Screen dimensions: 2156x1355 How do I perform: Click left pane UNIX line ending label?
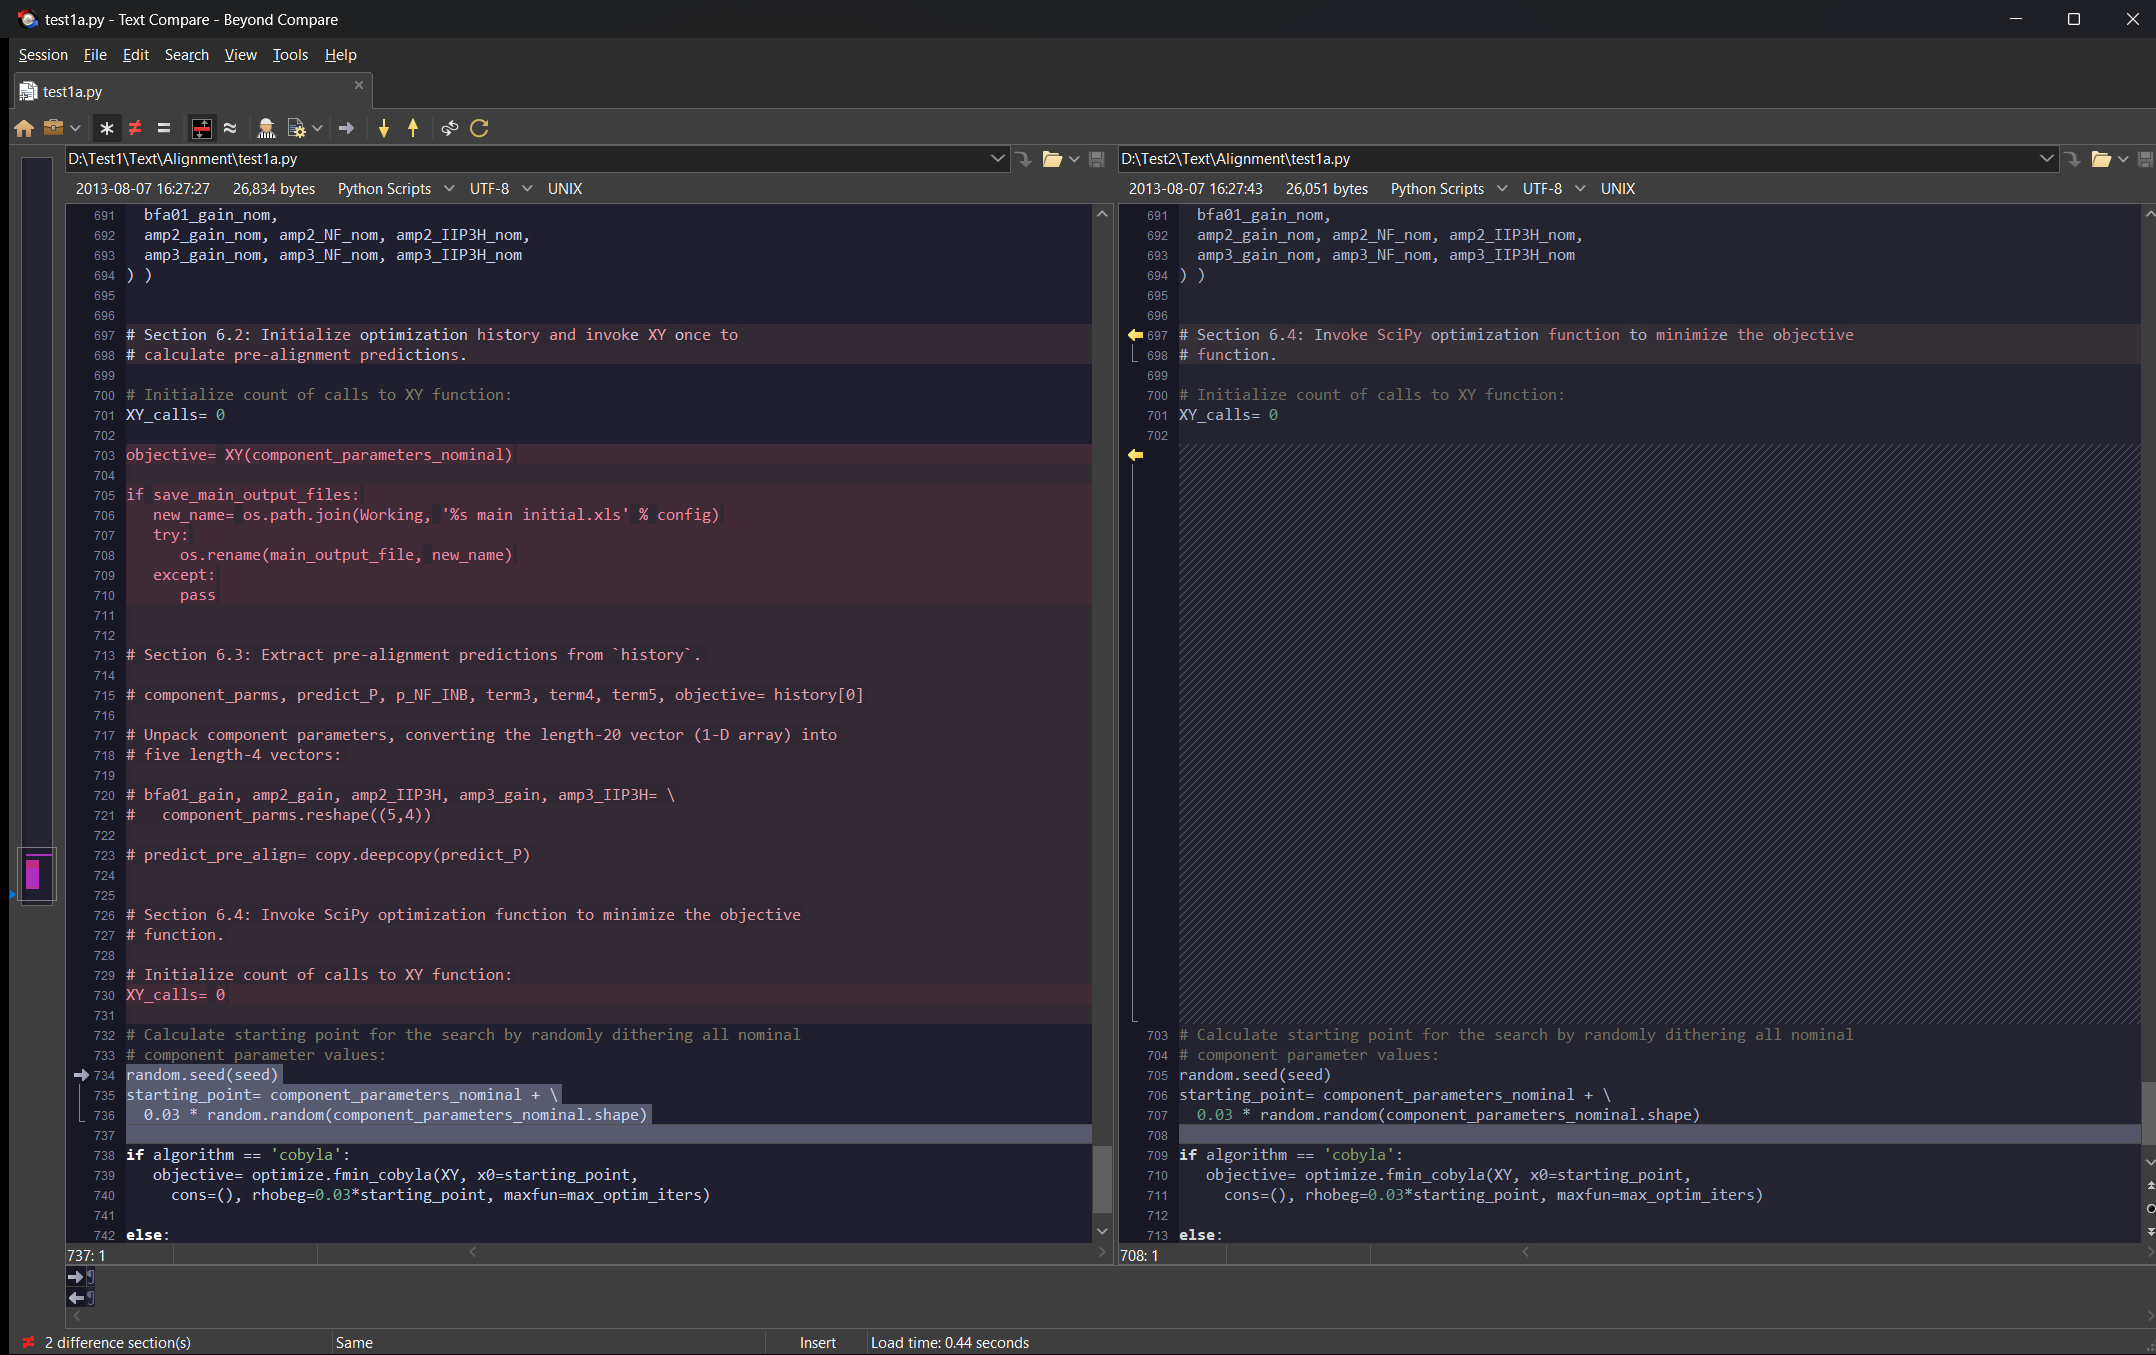565,189
